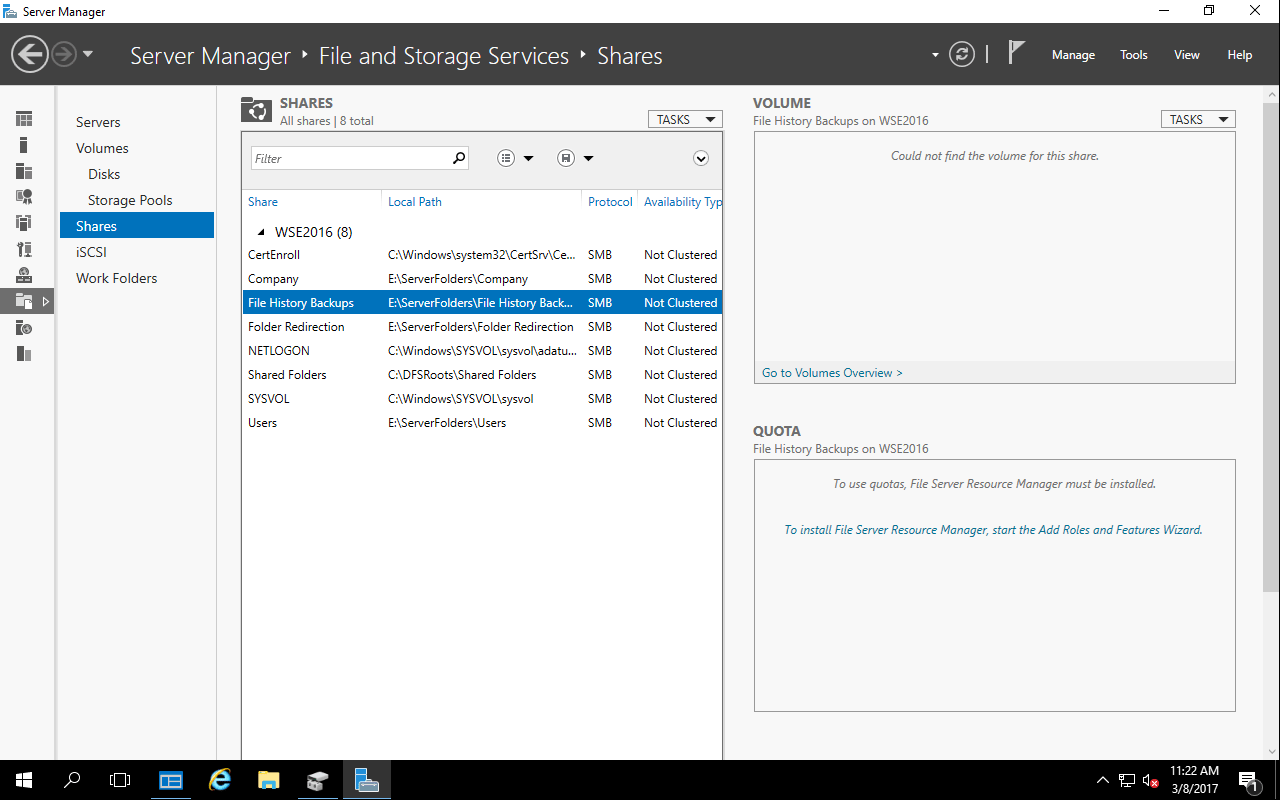Click the Back navigation arrow
Viewport: 1280px width, 800px height.
[30, 54]
